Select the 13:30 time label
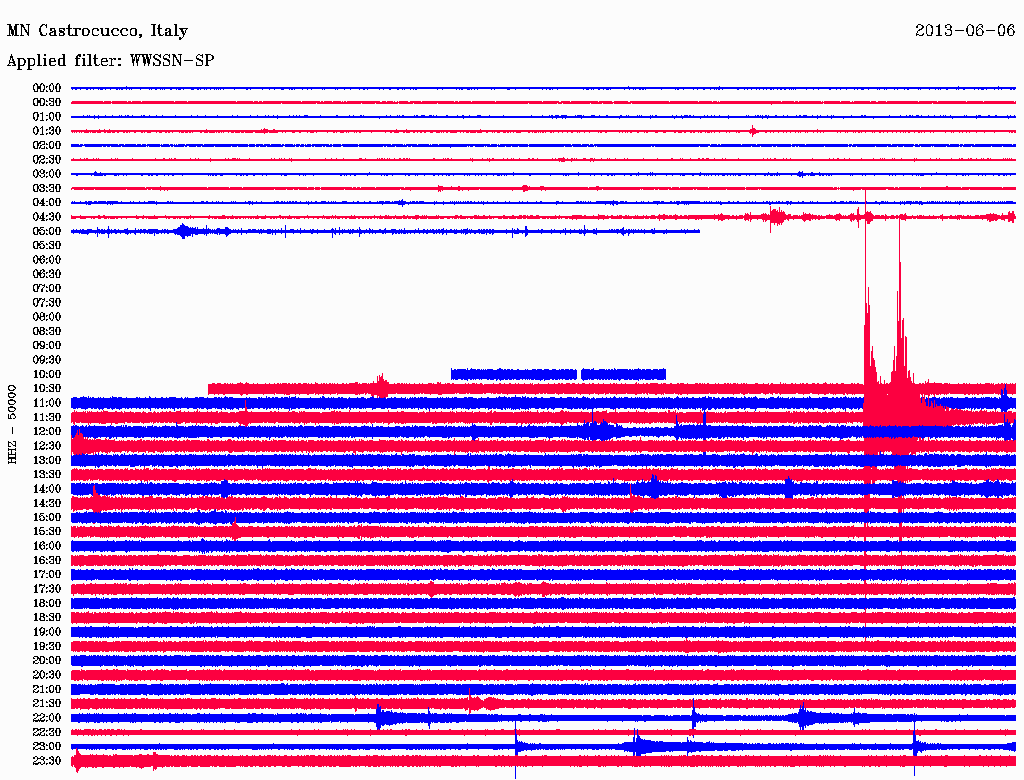Image resolution: width=1024 pixels, height=780 pixels. (x=47, y=474)
